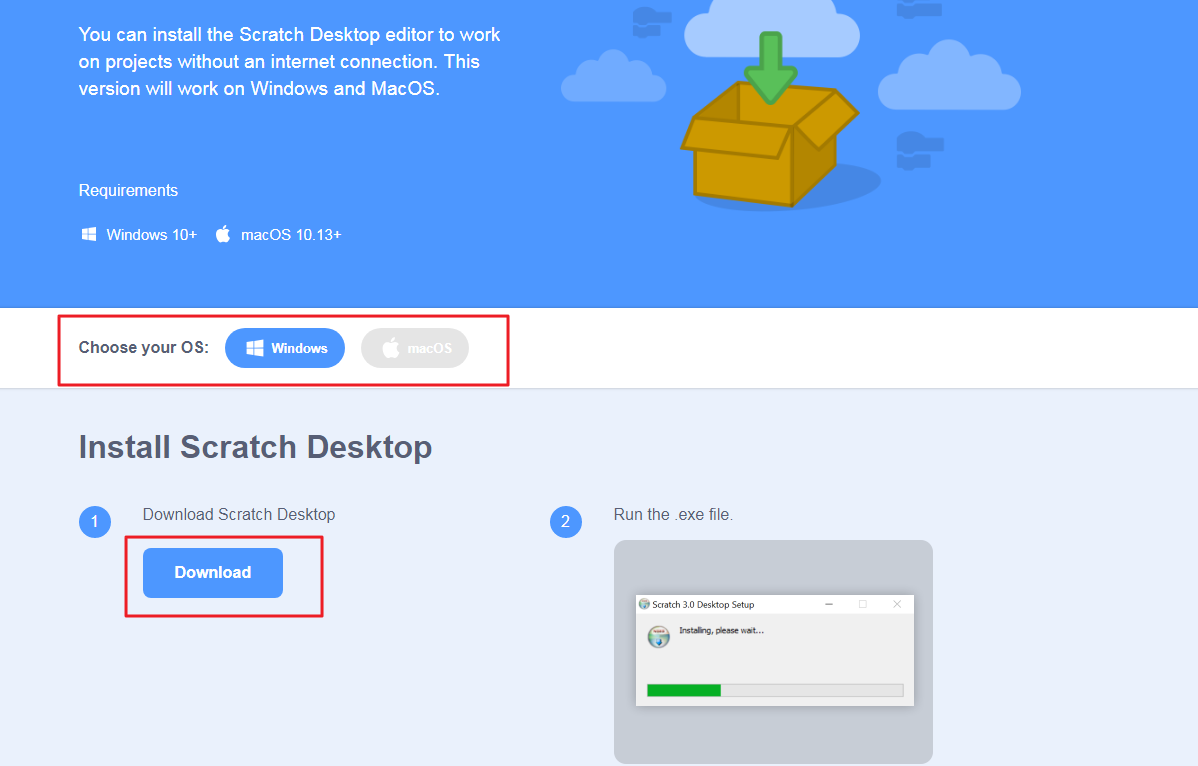
Task: Click the 'Run the .exe file.' text
Action: pyautogui.click(x=673, y=515)
